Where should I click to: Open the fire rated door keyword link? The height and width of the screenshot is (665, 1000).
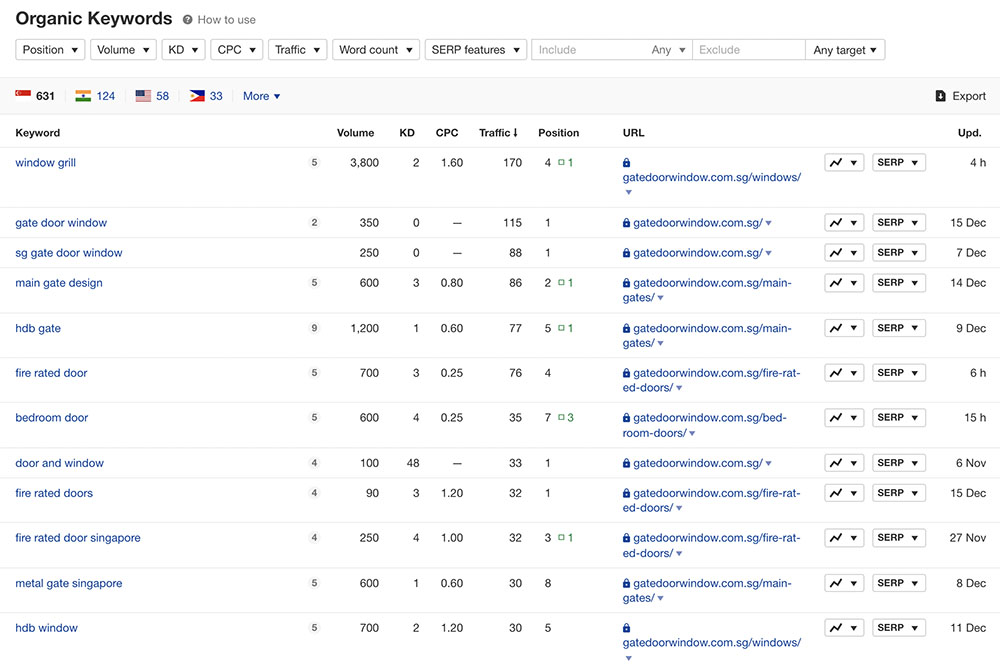pos(51,373)
